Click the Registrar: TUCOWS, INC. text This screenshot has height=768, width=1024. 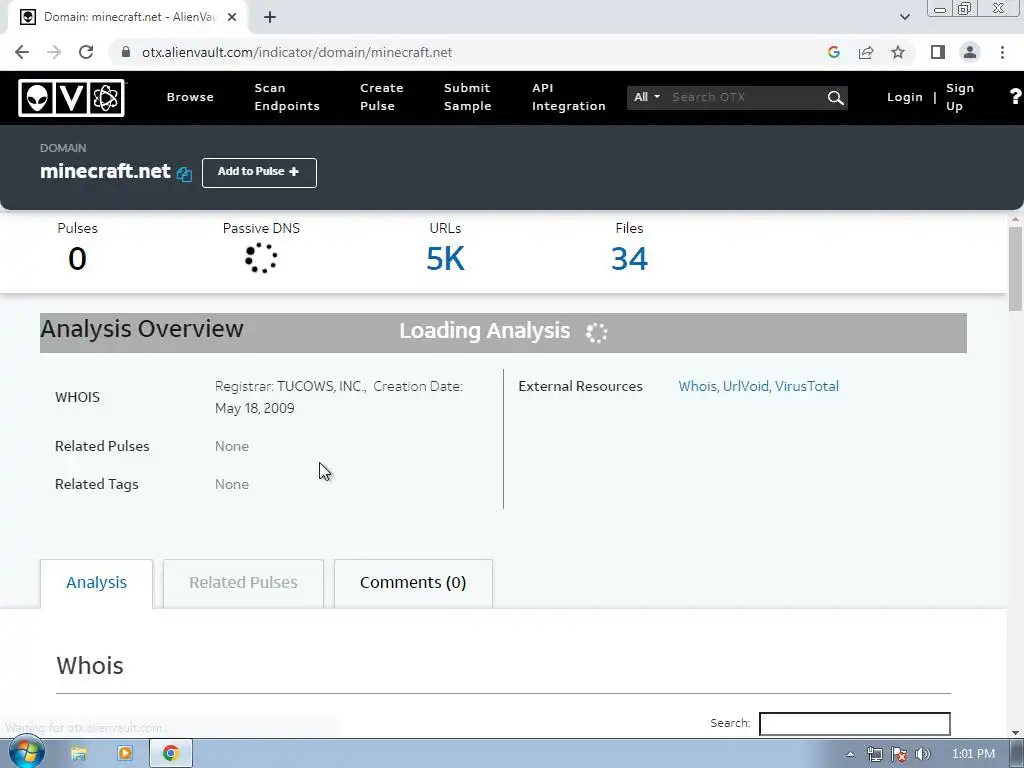pos(291,386)
